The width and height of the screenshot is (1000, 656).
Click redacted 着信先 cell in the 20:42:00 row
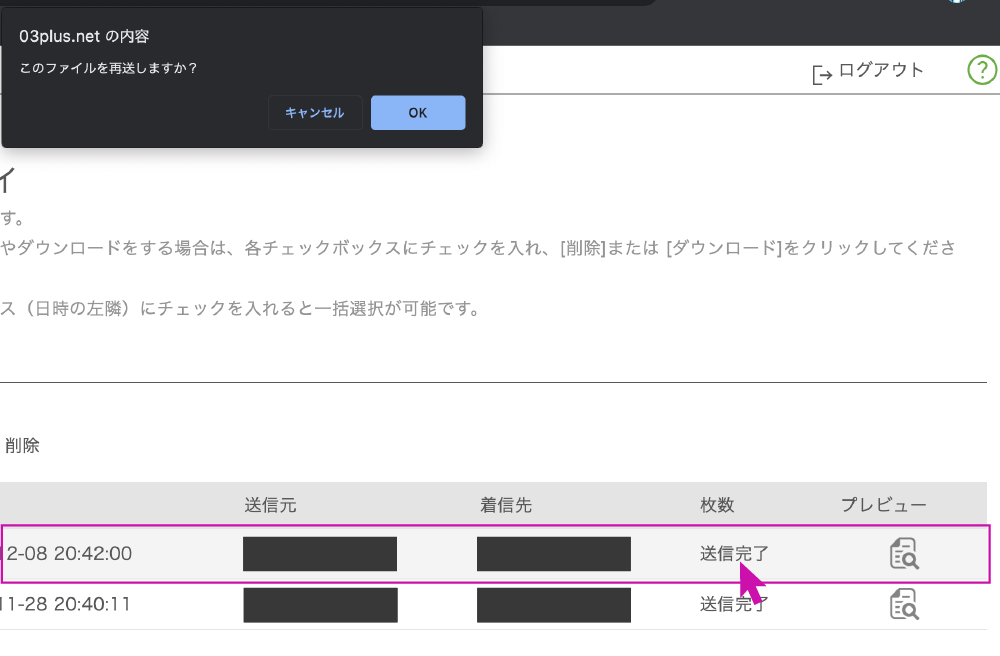pos(554,554)
